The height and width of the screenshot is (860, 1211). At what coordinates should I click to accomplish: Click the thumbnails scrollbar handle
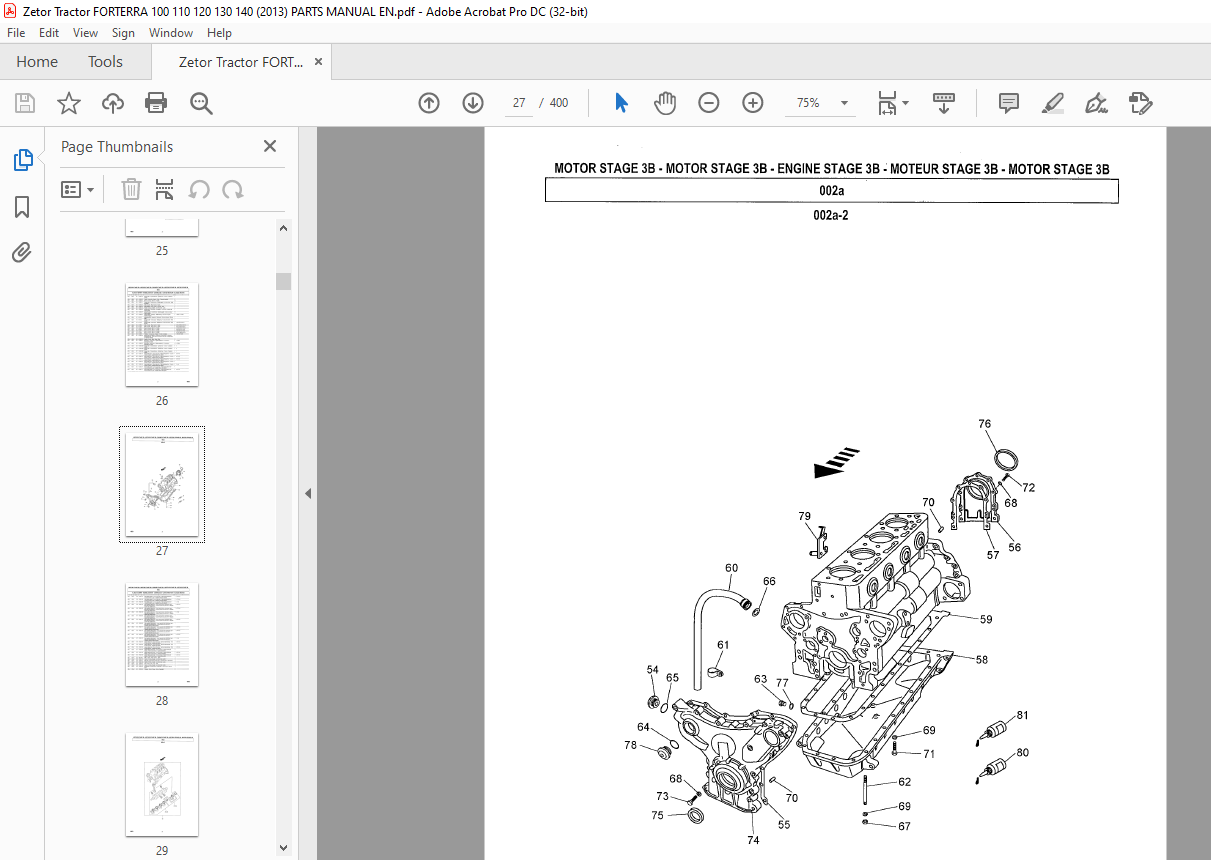click(x=283, y=281)
